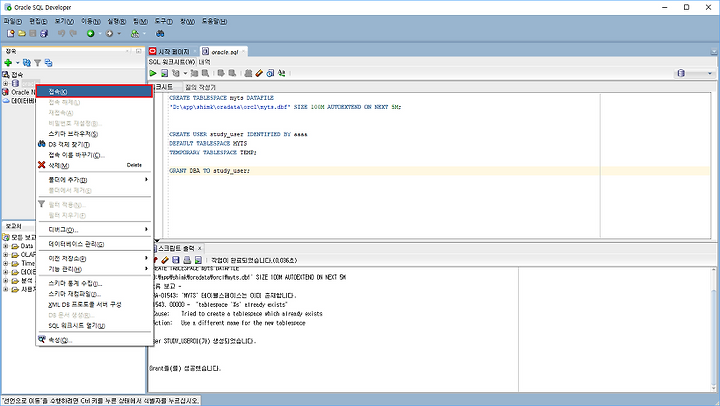The height and width of the screenshot is (406, 720).
Task: Click Print icon in script output toolbar
Action: pos(187,260)
